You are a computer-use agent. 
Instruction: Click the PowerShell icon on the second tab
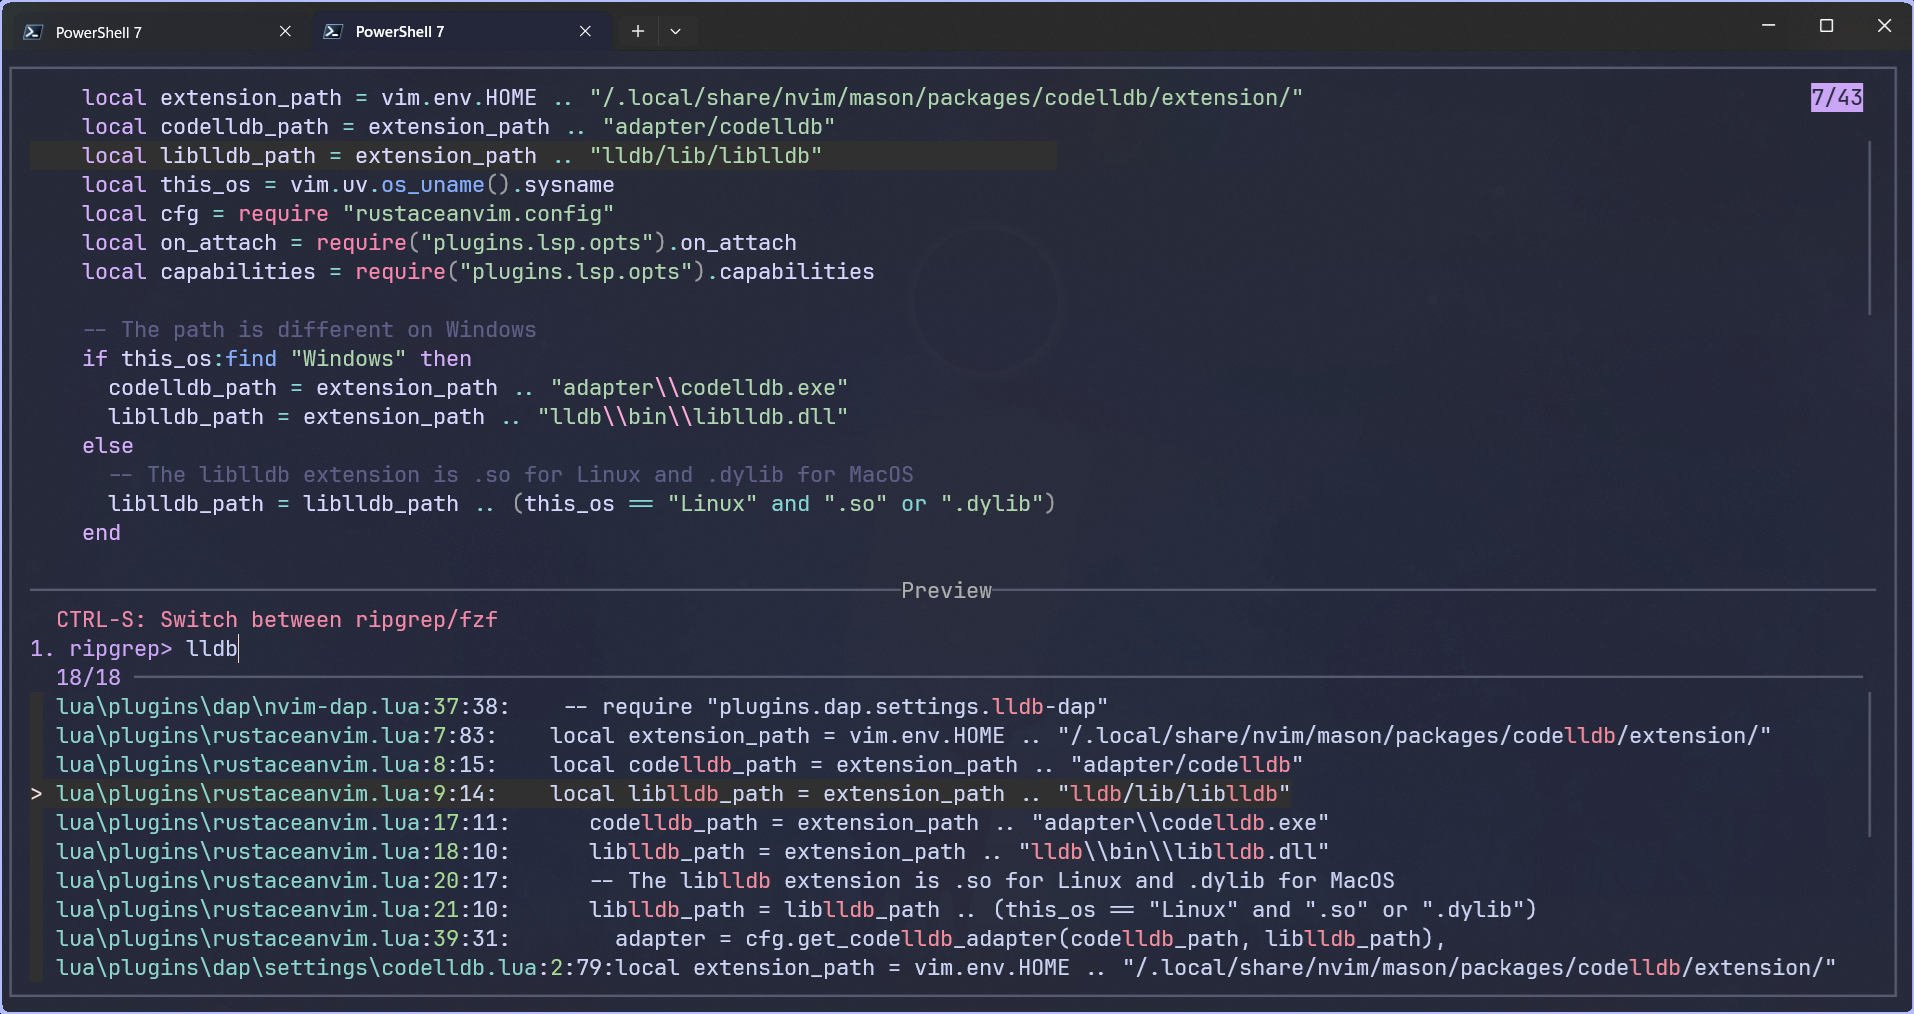(x=333, y=31)
